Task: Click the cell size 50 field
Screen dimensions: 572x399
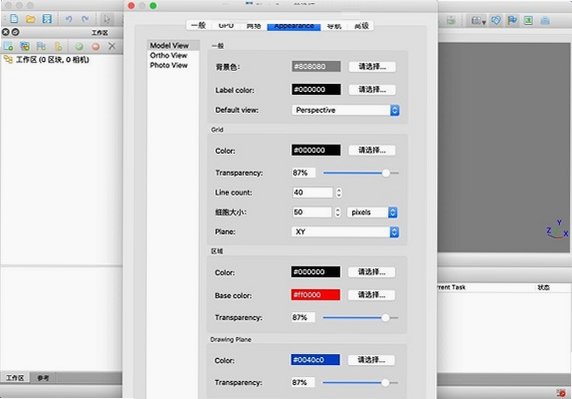Action: coord(312,212)
